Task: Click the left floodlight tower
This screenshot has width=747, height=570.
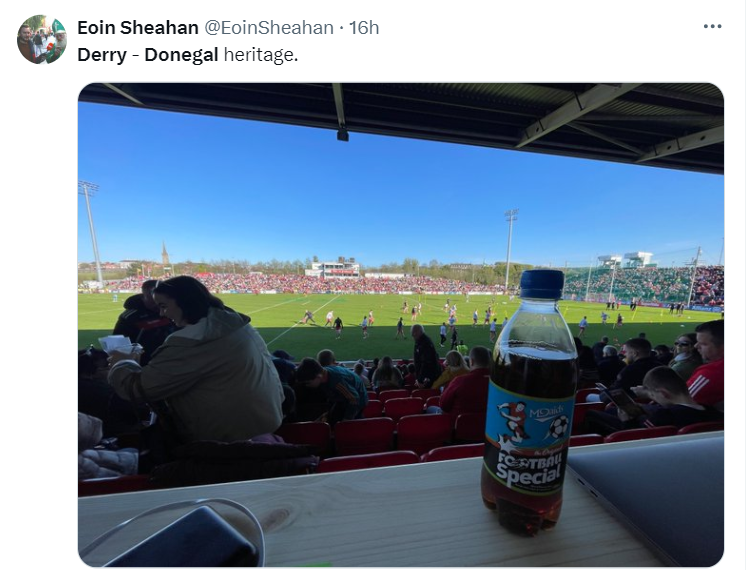Action: point(91,234)
